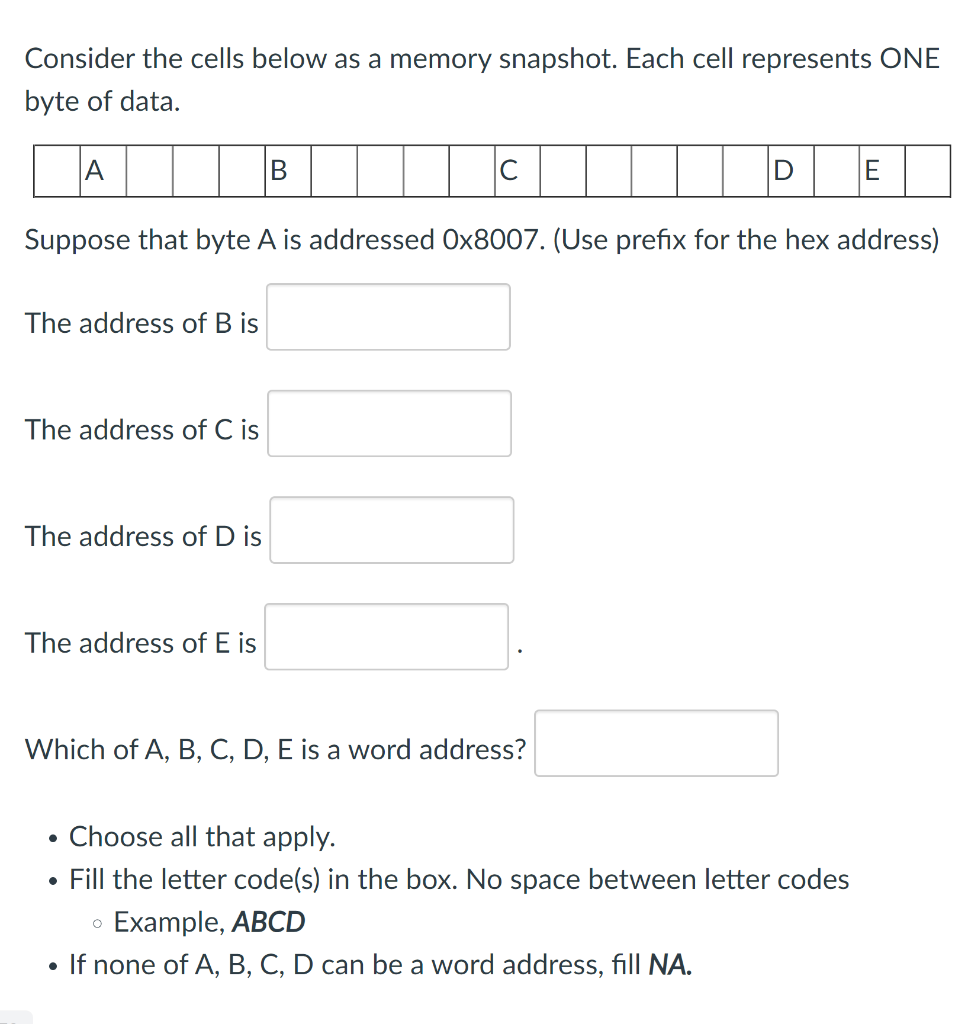
Task: Click the address of D input box
Action: point(391,530)
